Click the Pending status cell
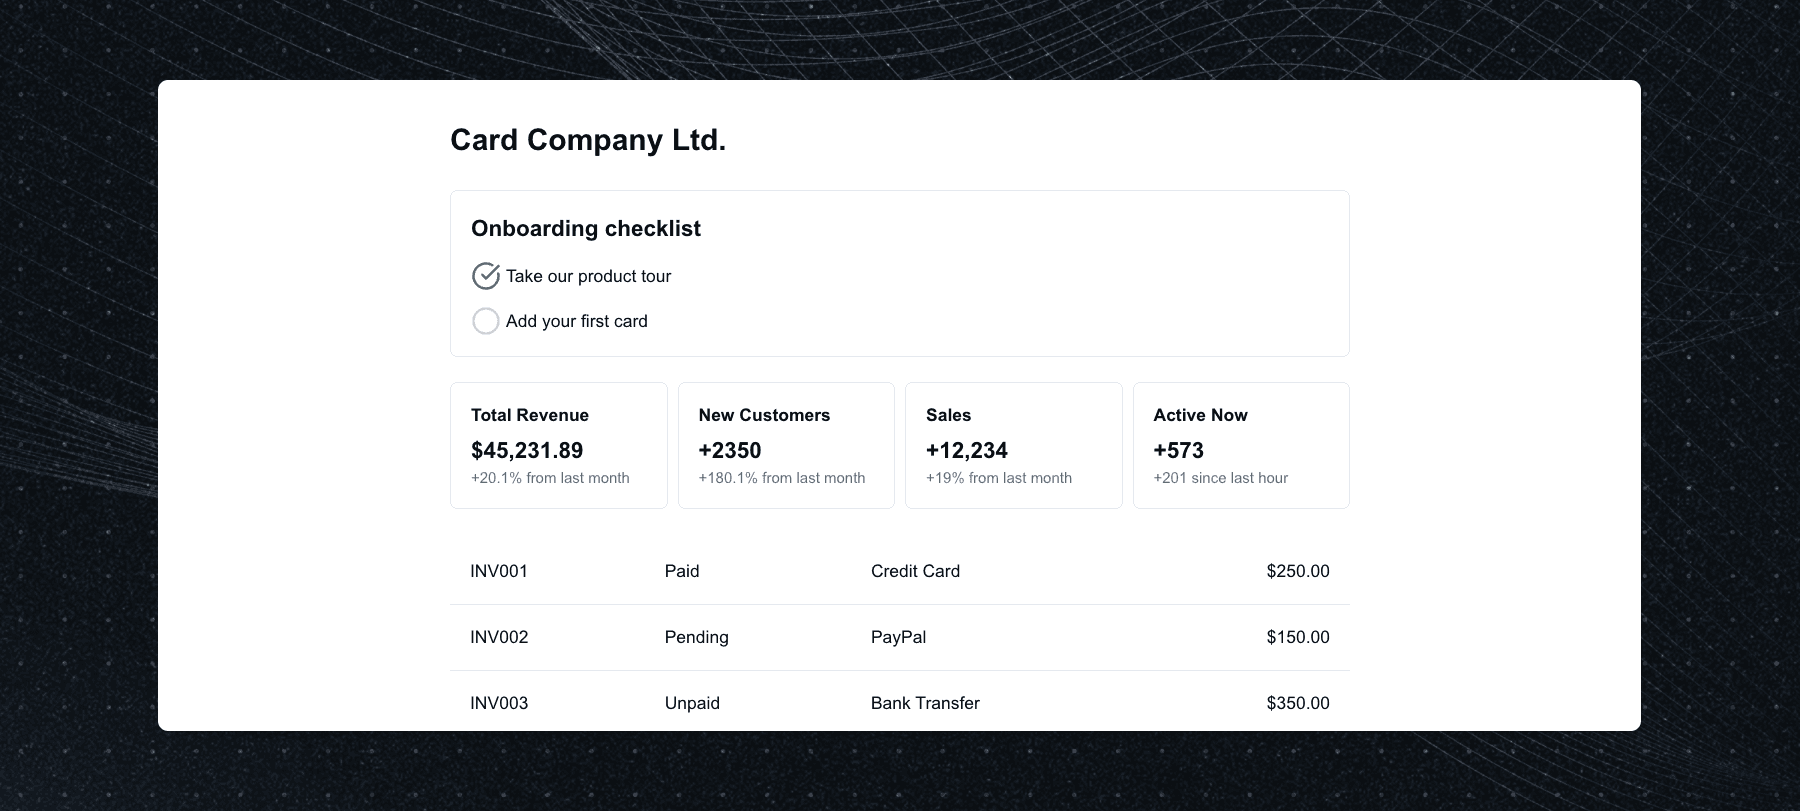1800x811 pixels. [x=696, y=637]
